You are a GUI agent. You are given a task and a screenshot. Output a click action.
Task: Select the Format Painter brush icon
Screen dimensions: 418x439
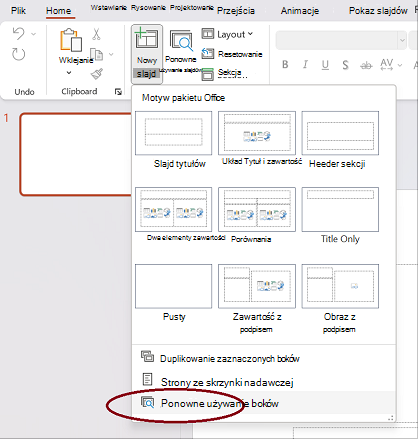(x=97, y=74)
